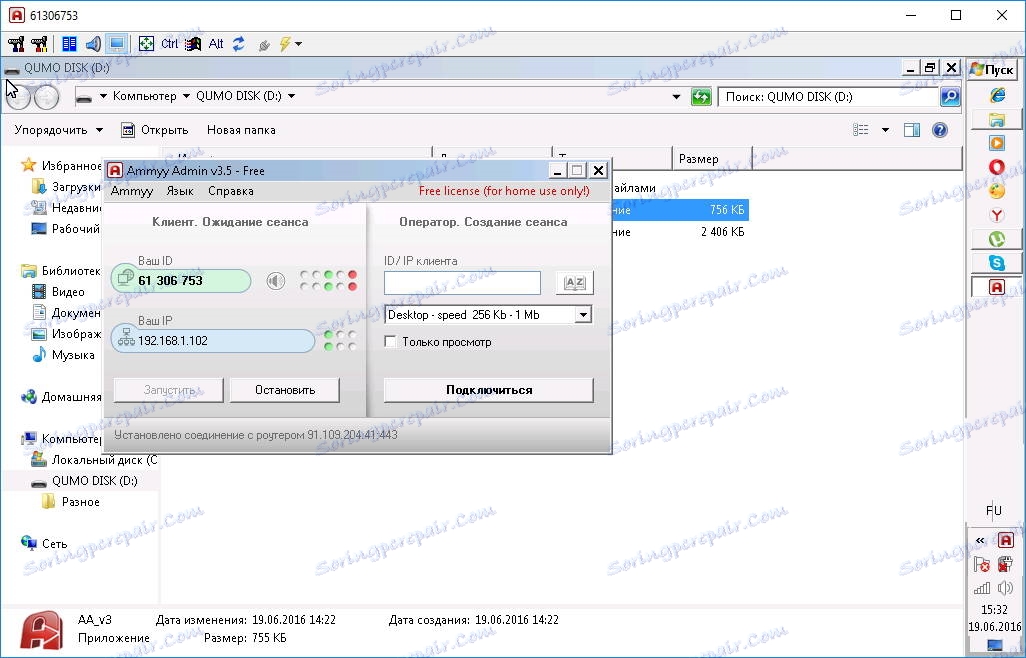The height and width of the screenshot is (658, 1026).
Task: Open Skype from the taskbar
Action: pos(997,262)
